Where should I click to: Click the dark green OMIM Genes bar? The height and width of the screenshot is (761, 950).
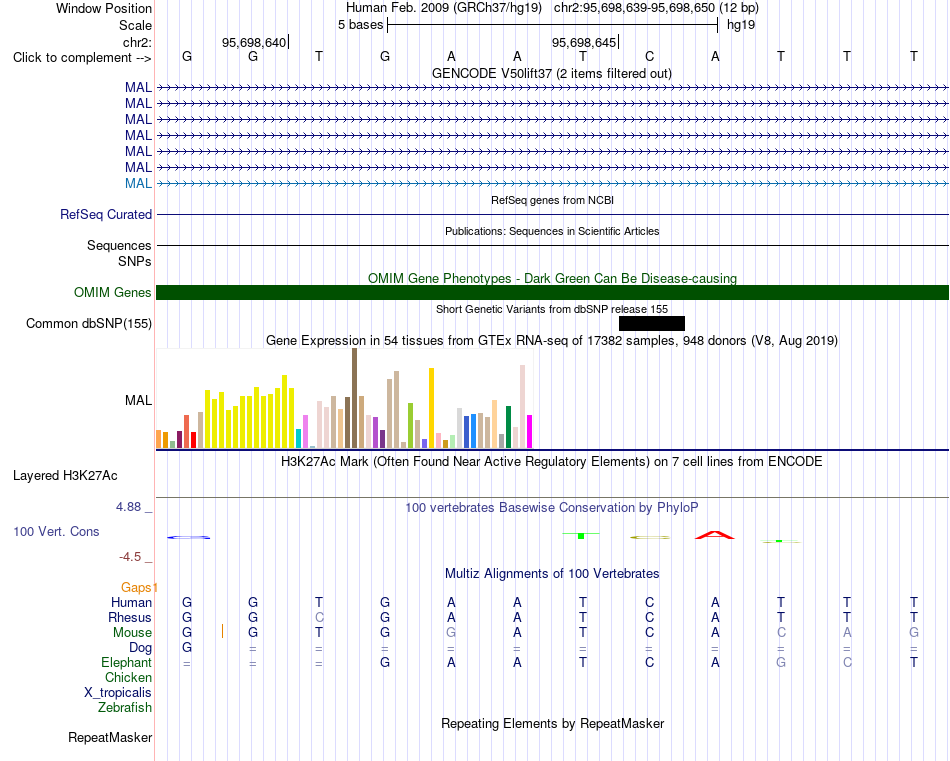coord(553,293)
